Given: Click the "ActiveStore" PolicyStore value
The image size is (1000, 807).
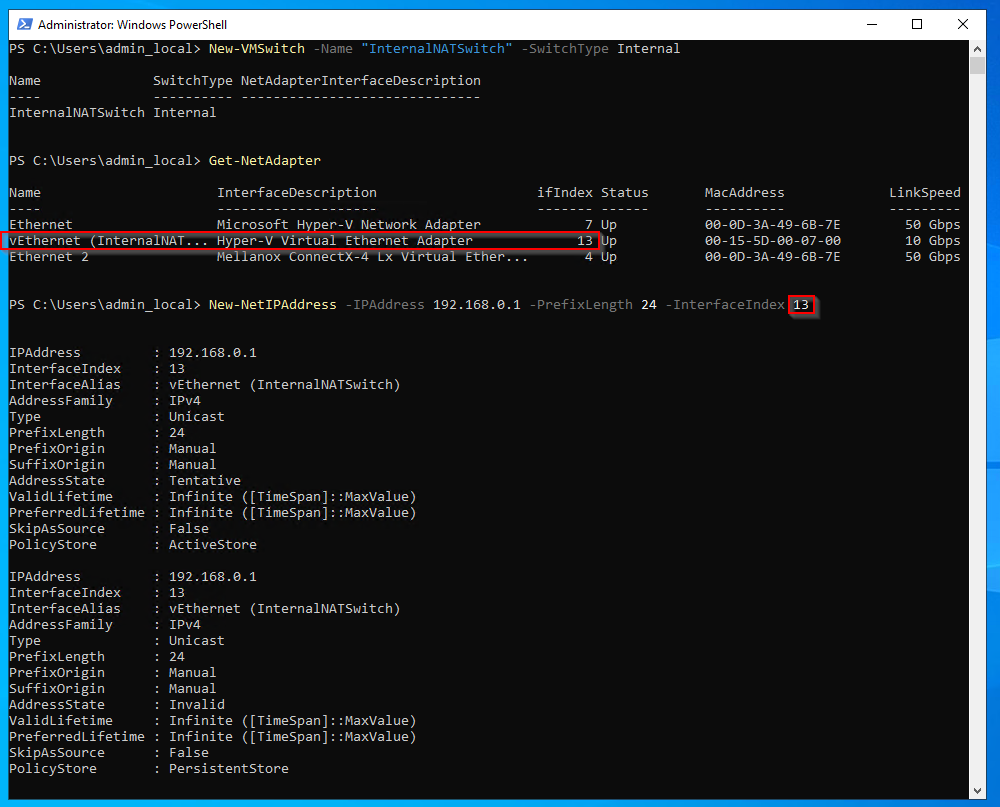Looking at the screenshot, I should (212, 545).
